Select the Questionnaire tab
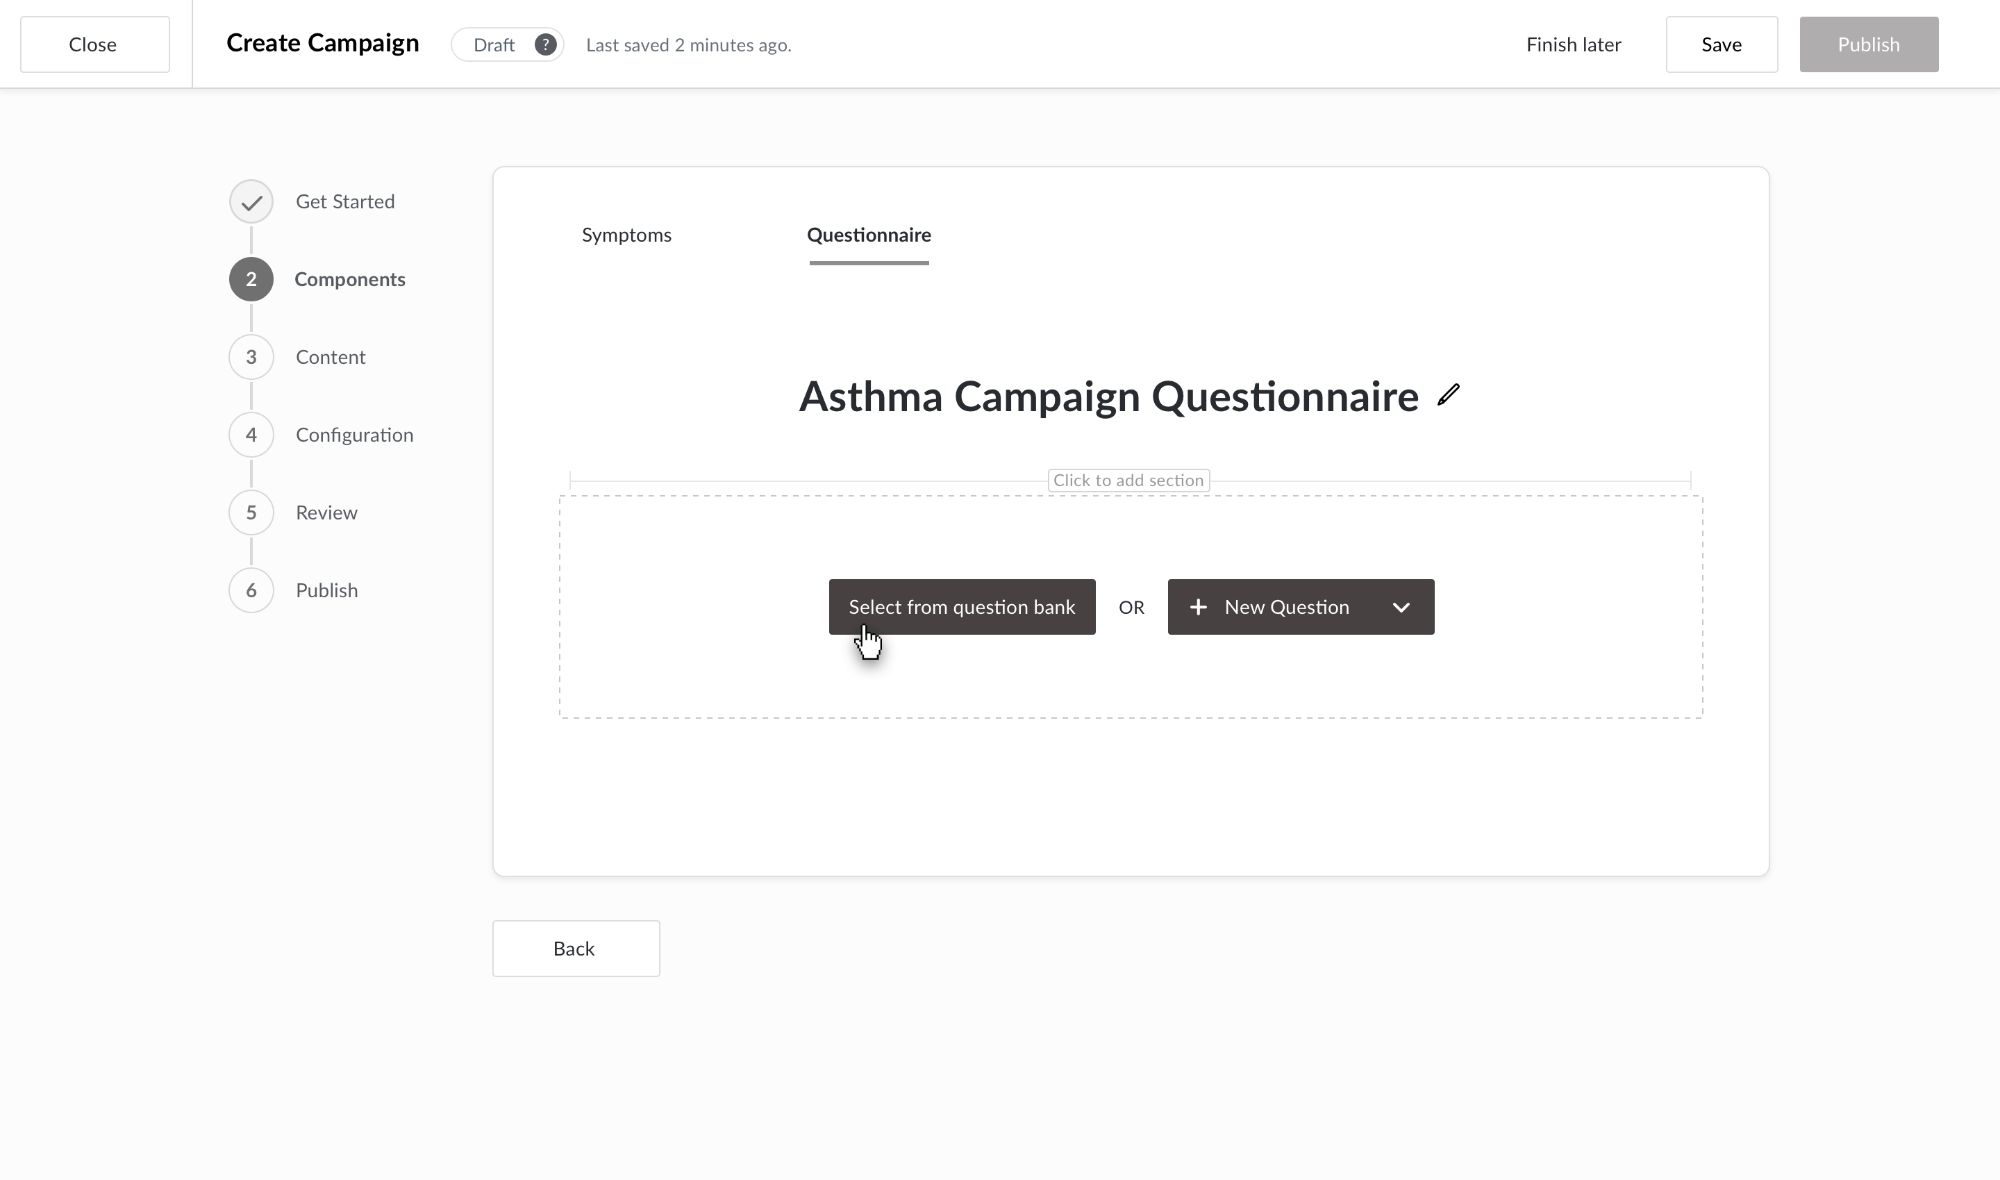Viewport: 2000px width, 1180px height. click(x=869, y=235)
